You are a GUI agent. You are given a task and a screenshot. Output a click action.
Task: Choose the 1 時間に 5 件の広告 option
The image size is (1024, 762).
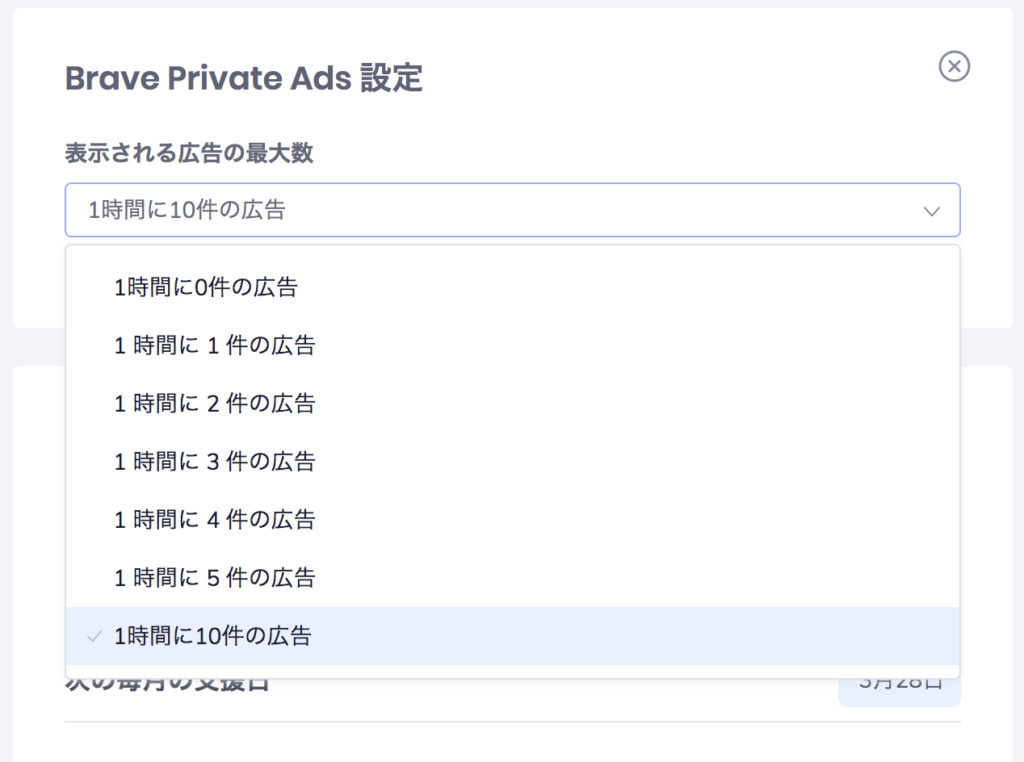click(512, 577)
